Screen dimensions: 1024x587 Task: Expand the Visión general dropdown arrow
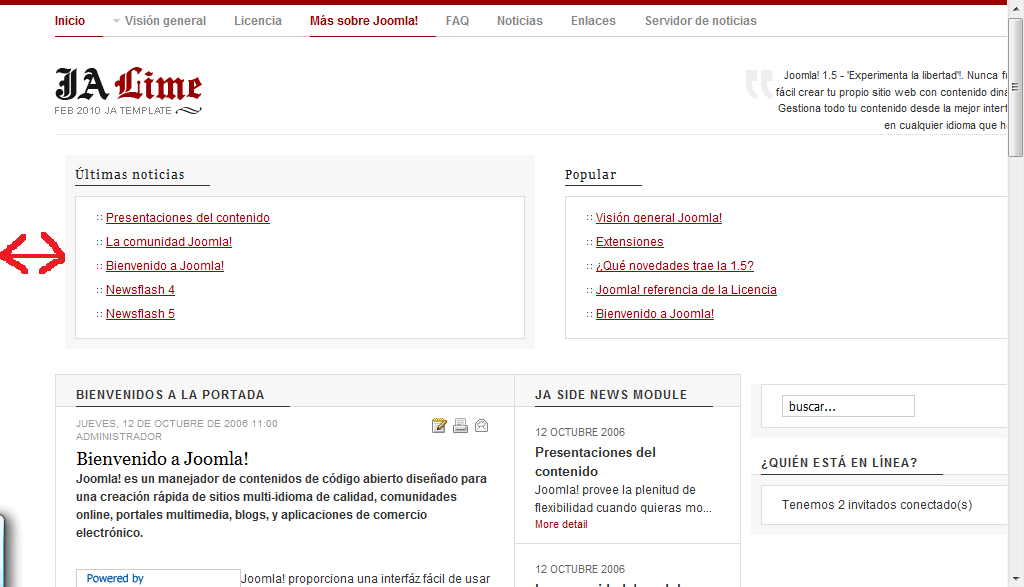click(x=116, y=21)
